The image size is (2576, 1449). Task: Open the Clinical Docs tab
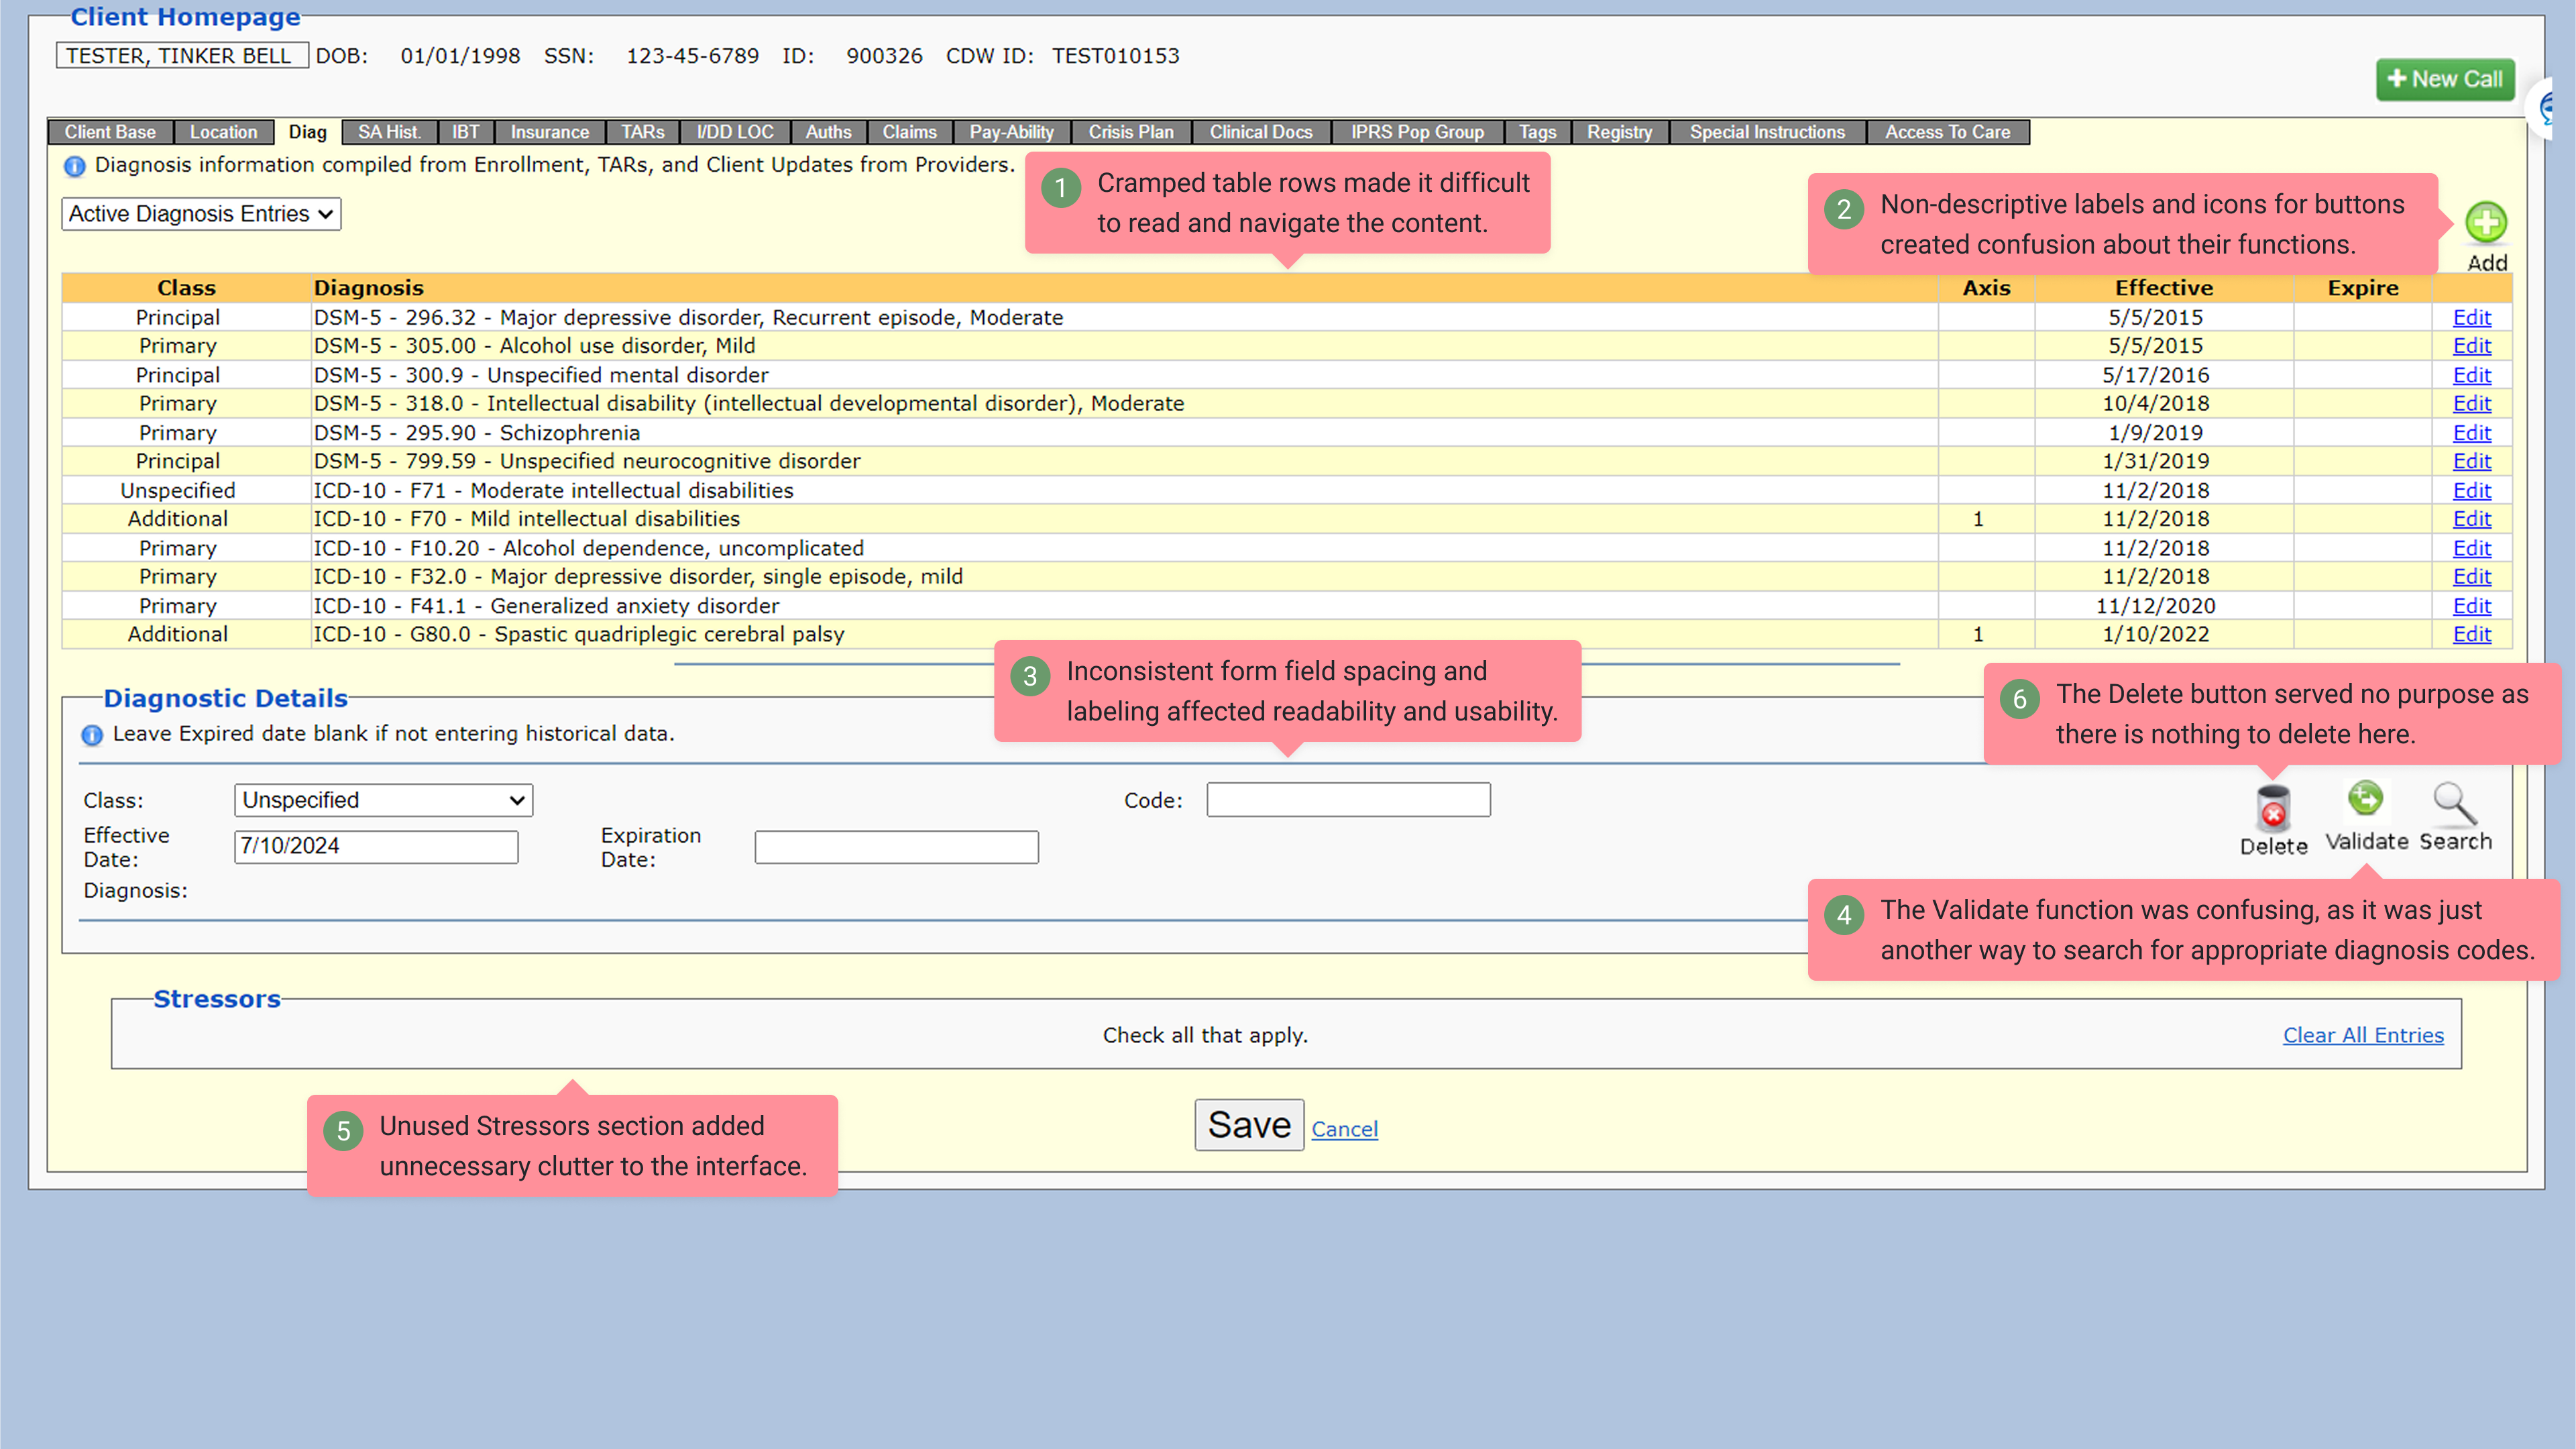click(x=1260, y=132)
